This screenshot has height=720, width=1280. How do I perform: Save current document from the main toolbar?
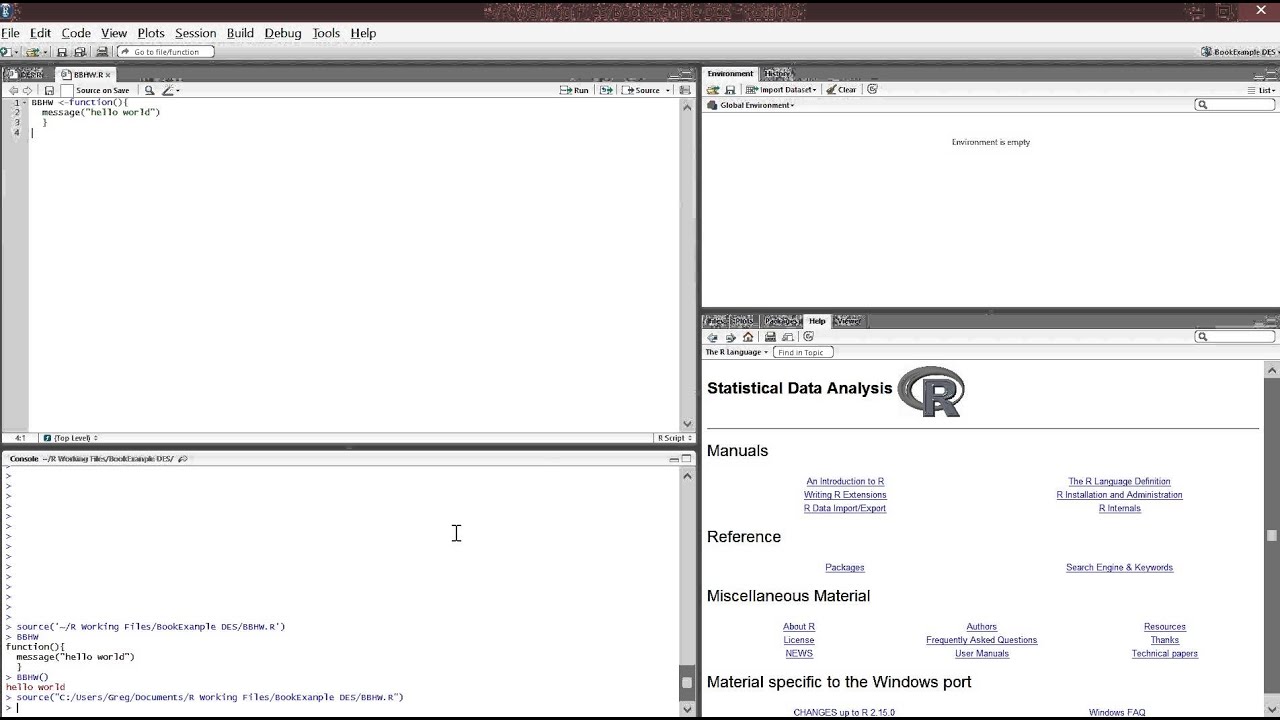pos(62,52)
